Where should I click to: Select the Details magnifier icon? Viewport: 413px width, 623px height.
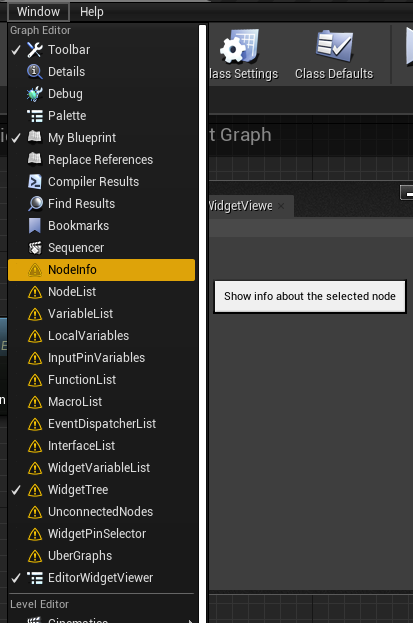(x=35, y=72)
